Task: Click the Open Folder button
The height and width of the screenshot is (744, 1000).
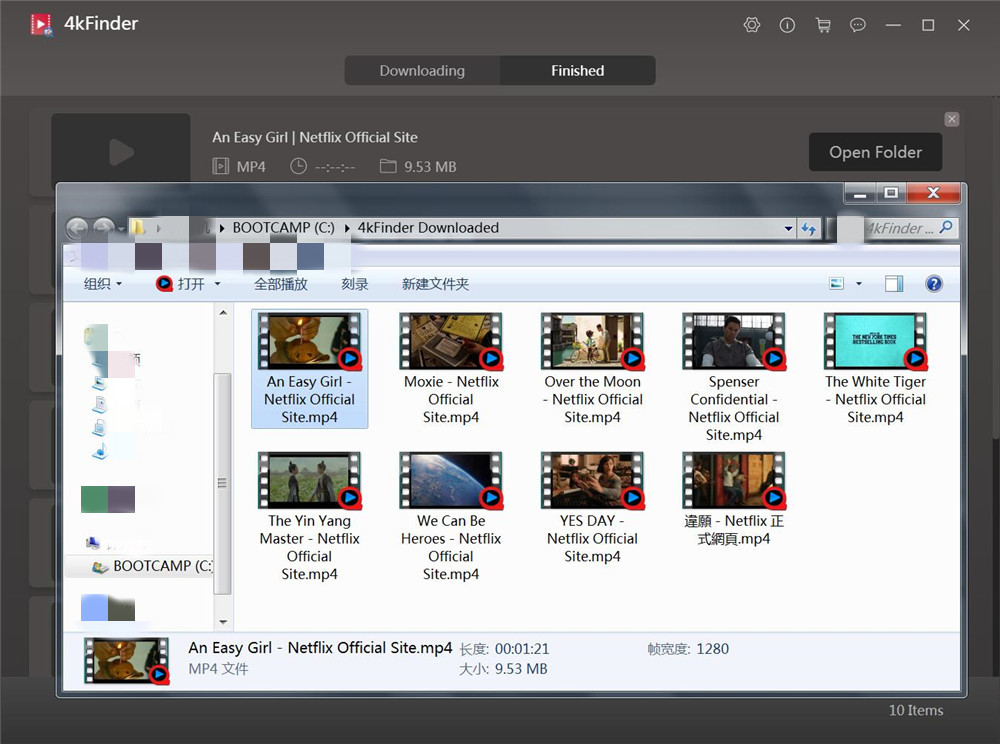Action: [875, 152]
